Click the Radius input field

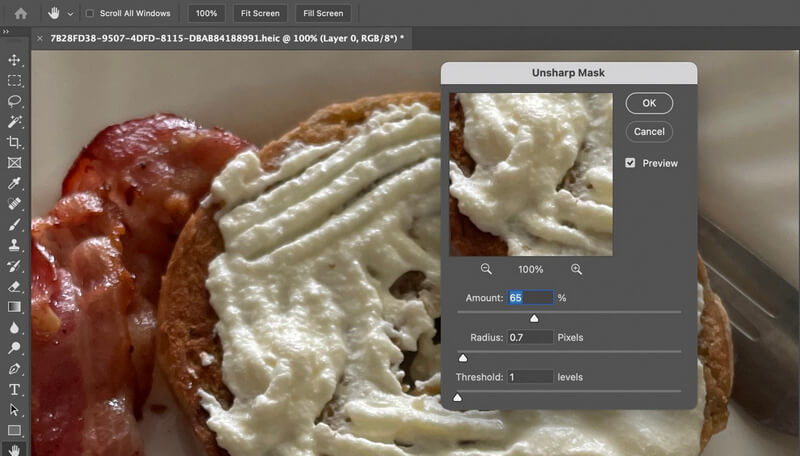530,338
